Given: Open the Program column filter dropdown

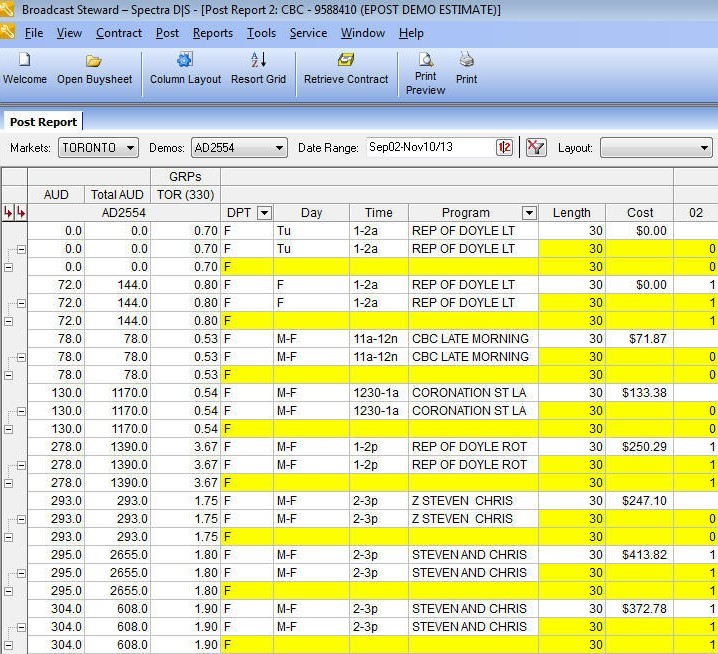Looking at the screenshot, I should tap(529, 213).
